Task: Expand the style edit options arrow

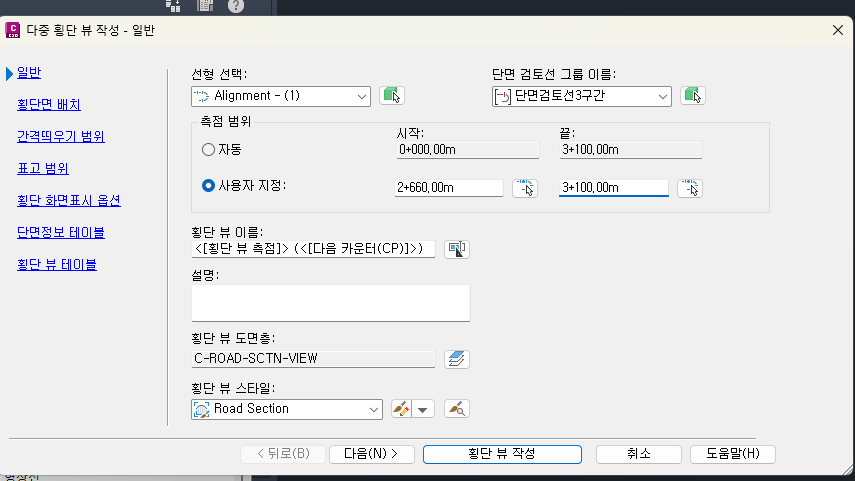Action: (x=424, y=409)
